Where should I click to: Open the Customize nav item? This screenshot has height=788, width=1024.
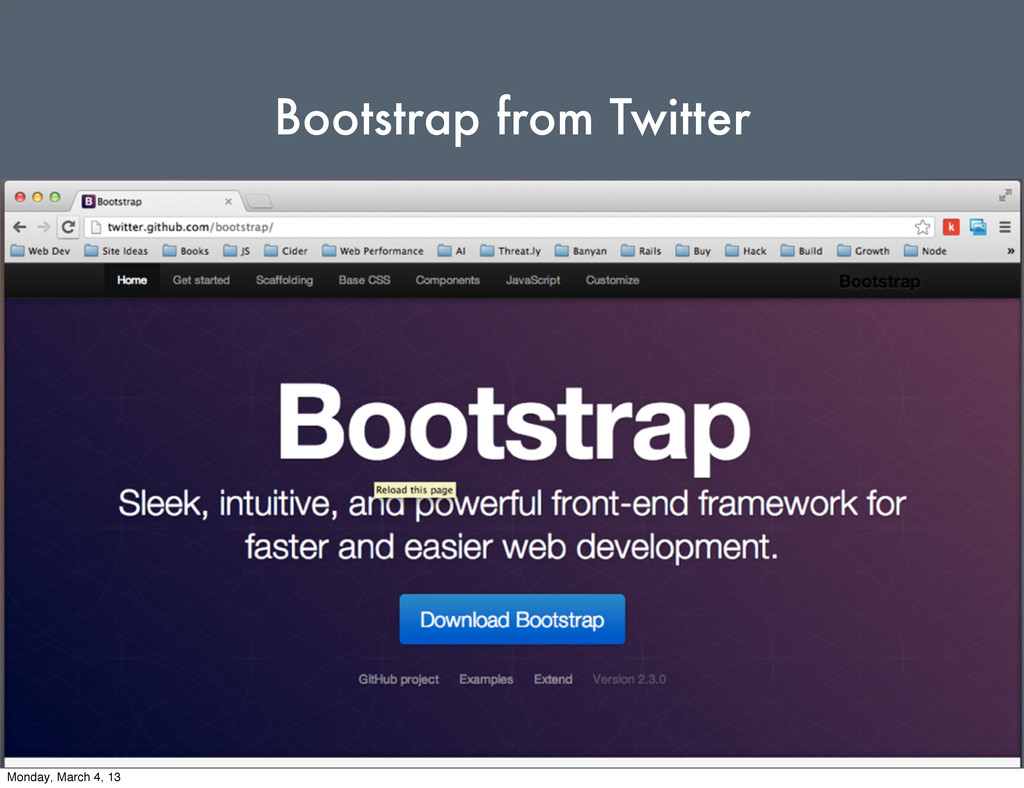point(613,280)
